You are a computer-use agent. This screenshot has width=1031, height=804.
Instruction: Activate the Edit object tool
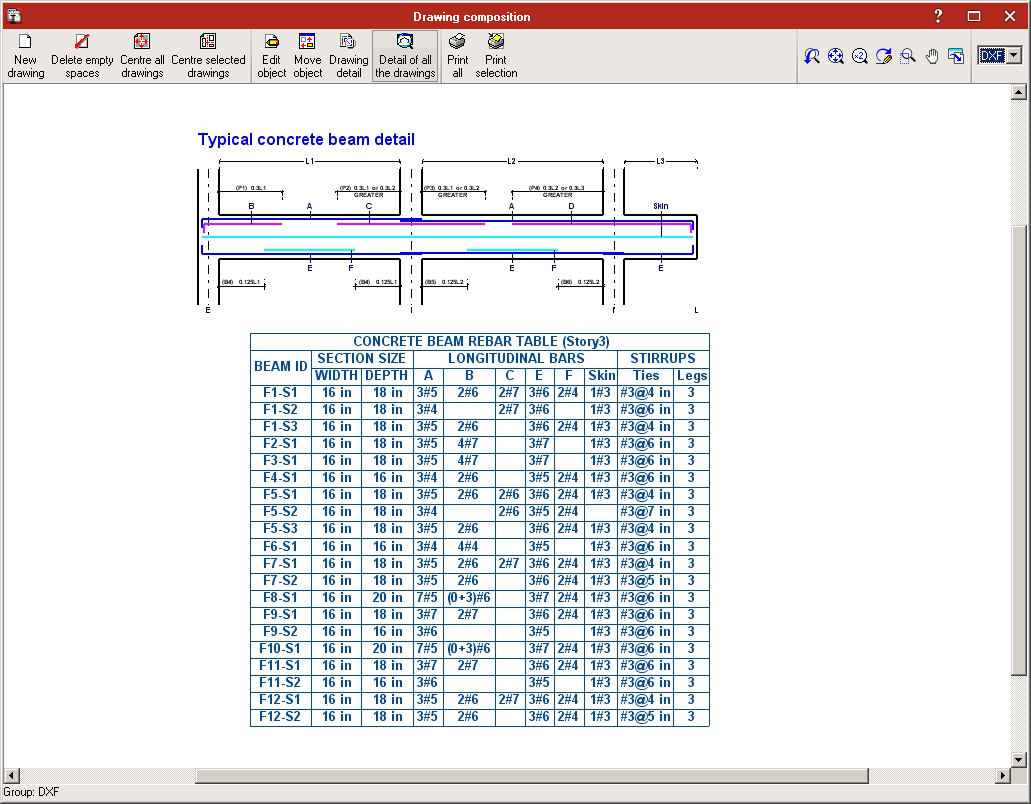coord(272,57)
